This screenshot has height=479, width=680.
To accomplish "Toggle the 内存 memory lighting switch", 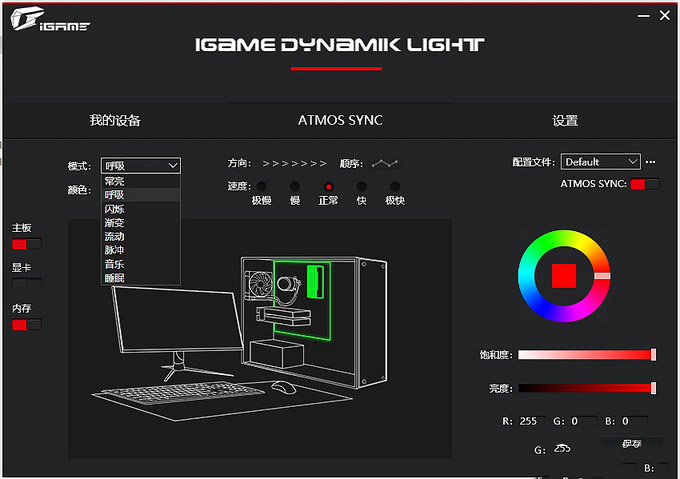I will pyautogui.click(x=26, y=324).
